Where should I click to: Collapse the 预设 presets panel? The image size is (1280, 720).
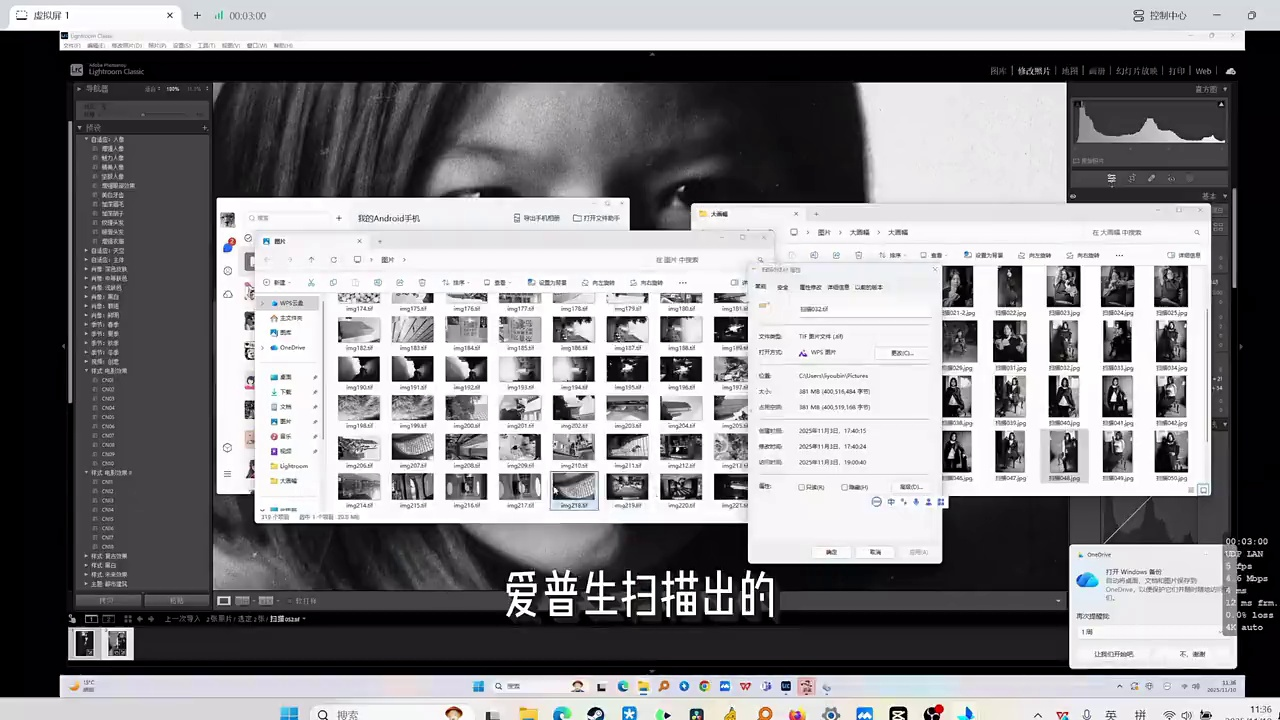(80, 128)
